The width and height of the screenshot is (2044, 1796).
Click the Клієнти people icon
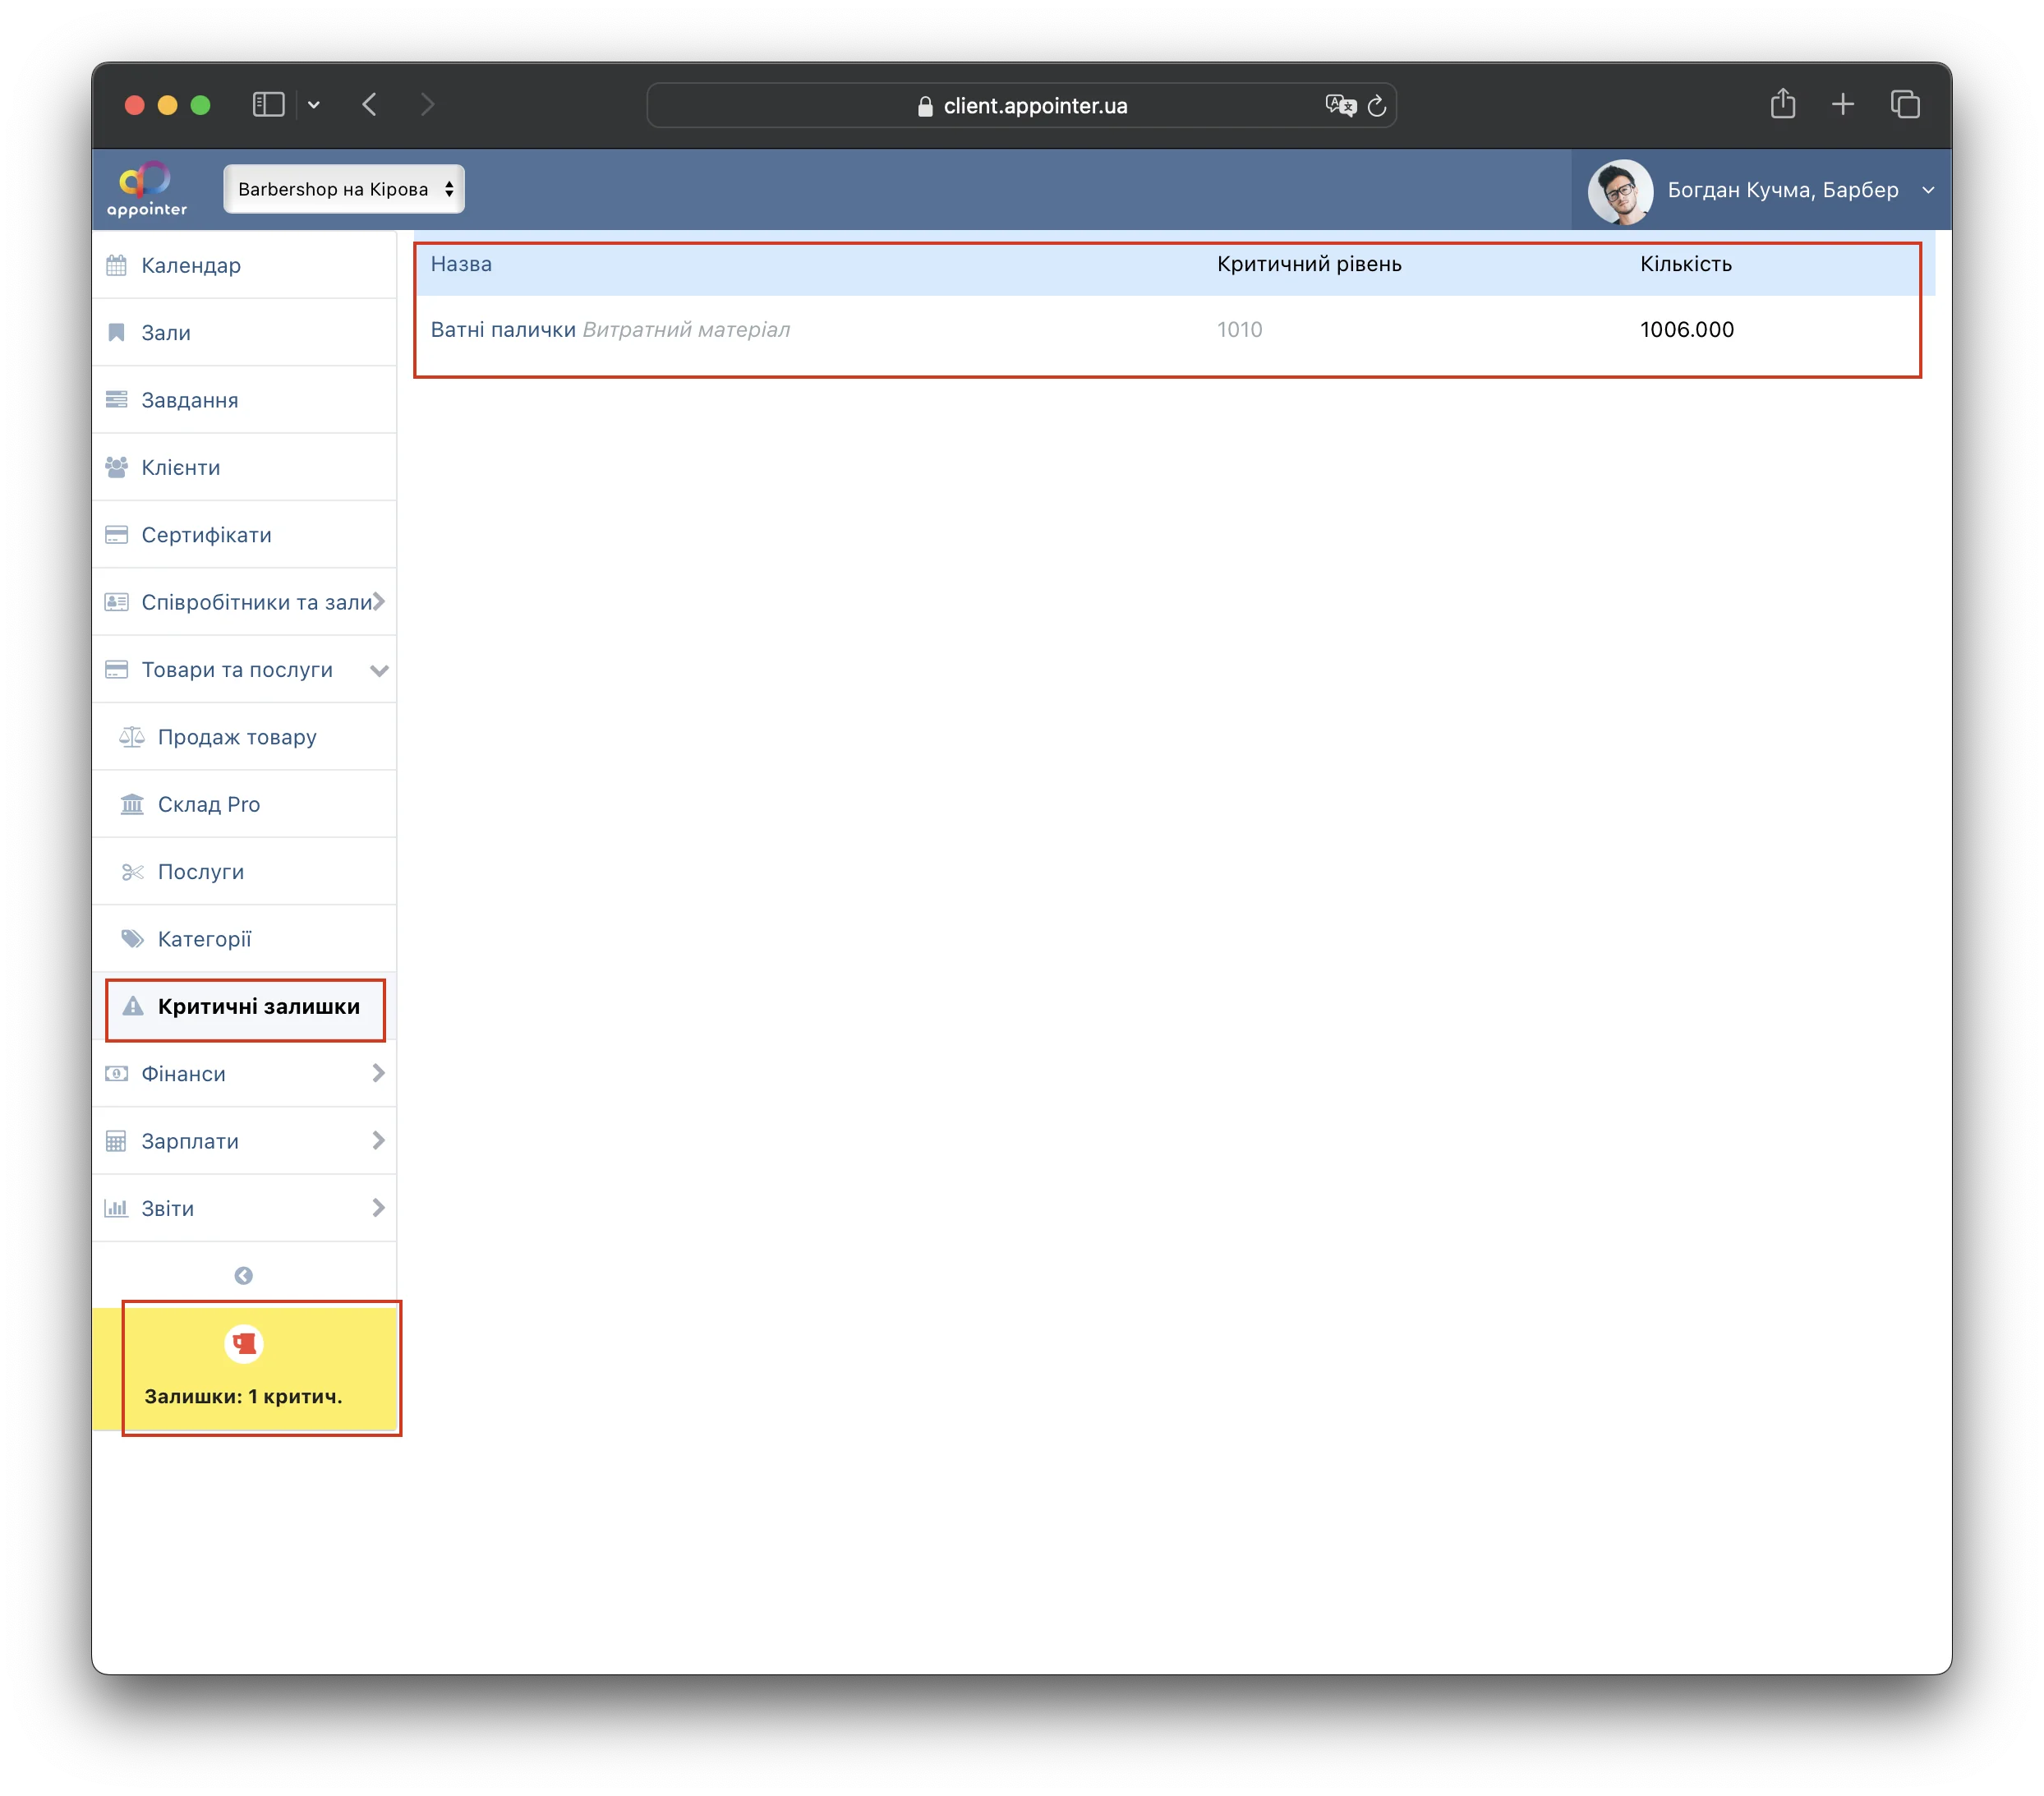(x=117, y=467)
